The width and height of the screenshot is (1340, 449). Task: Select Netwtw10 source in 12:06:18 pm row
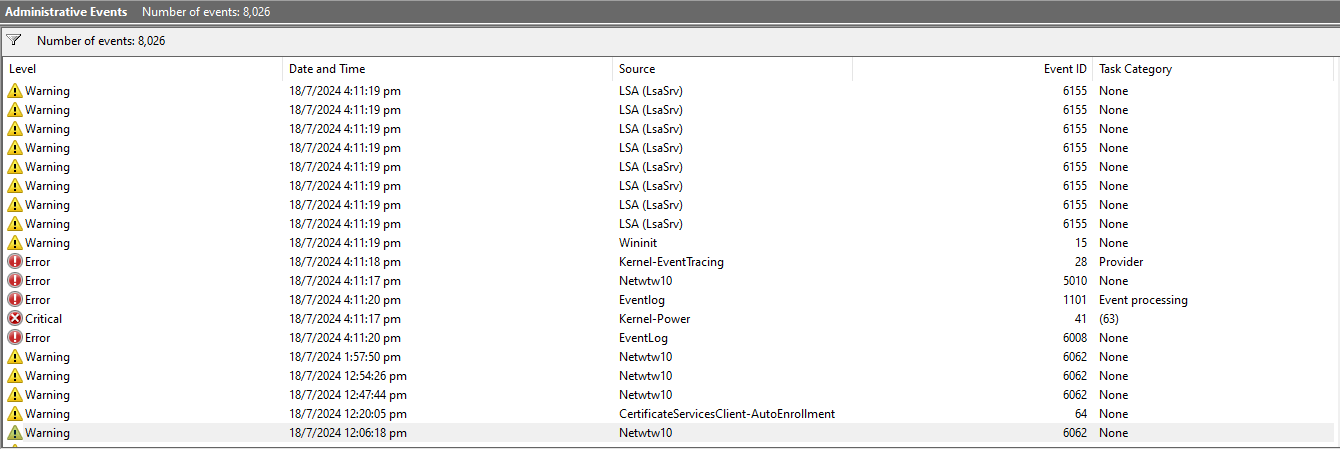point(645,433)
